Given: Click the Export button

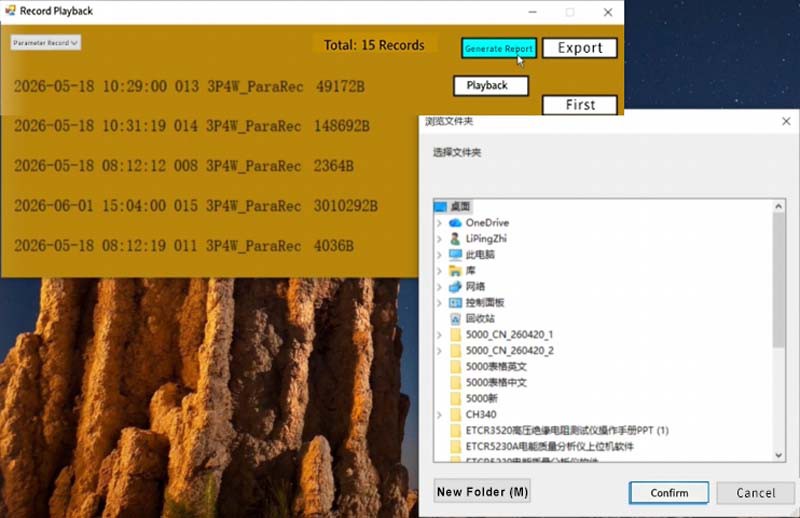Looking at the screenshot, I should click(x=580, y=48).
